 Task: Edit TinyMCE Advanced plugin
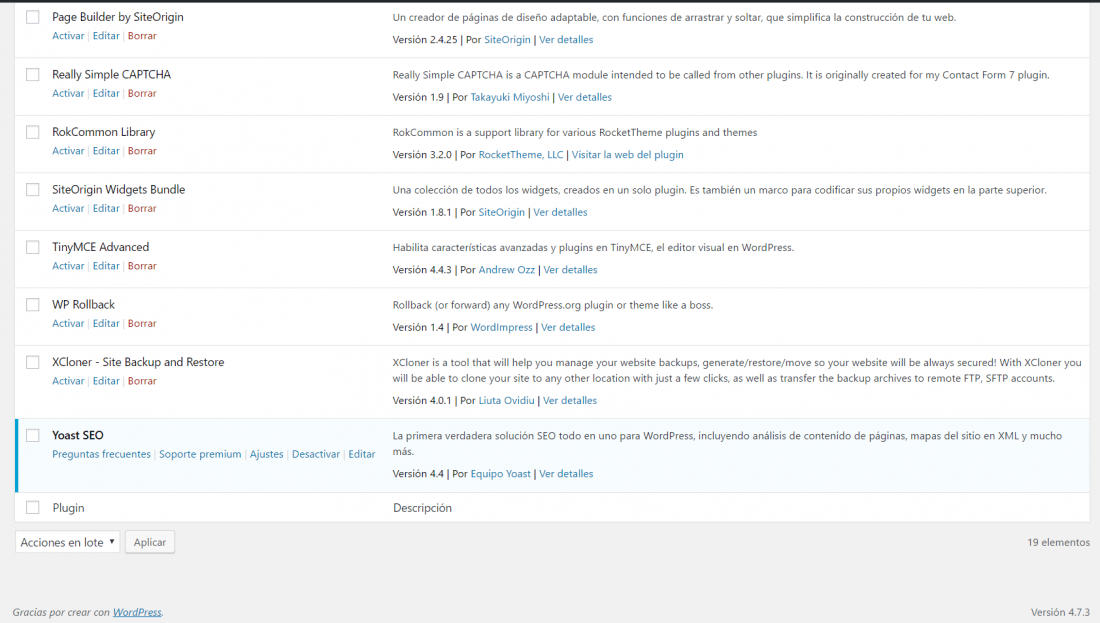pos(106,266)
